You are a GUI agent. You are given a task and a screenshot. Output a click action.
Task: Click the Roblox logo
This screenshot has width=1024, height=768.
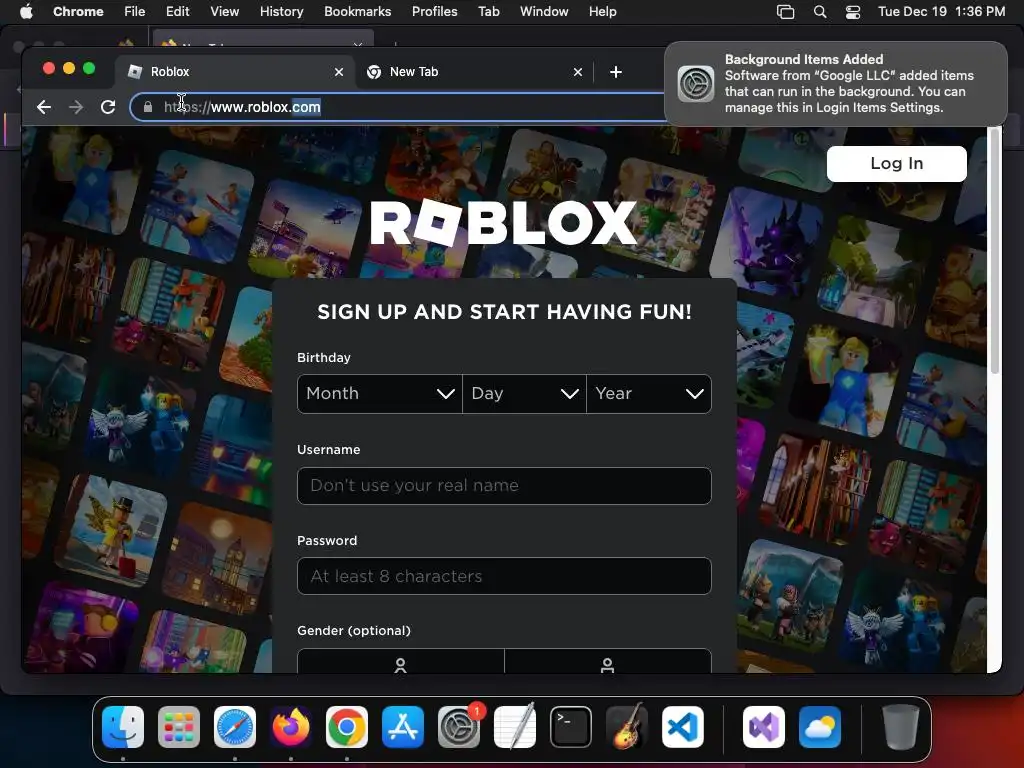(x=504, y=223)
